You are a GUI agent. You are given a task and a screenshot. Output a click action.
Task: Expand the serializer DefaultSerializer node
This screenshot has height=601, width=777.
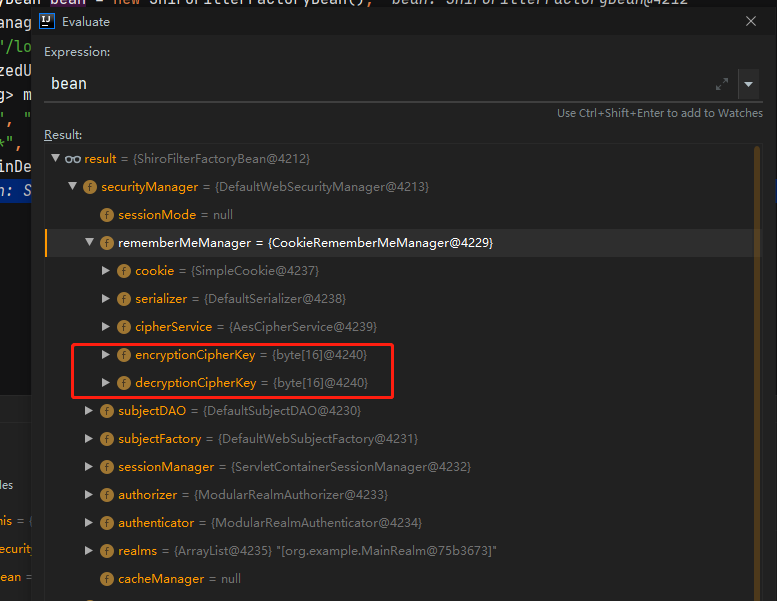(x=107, y=299)
